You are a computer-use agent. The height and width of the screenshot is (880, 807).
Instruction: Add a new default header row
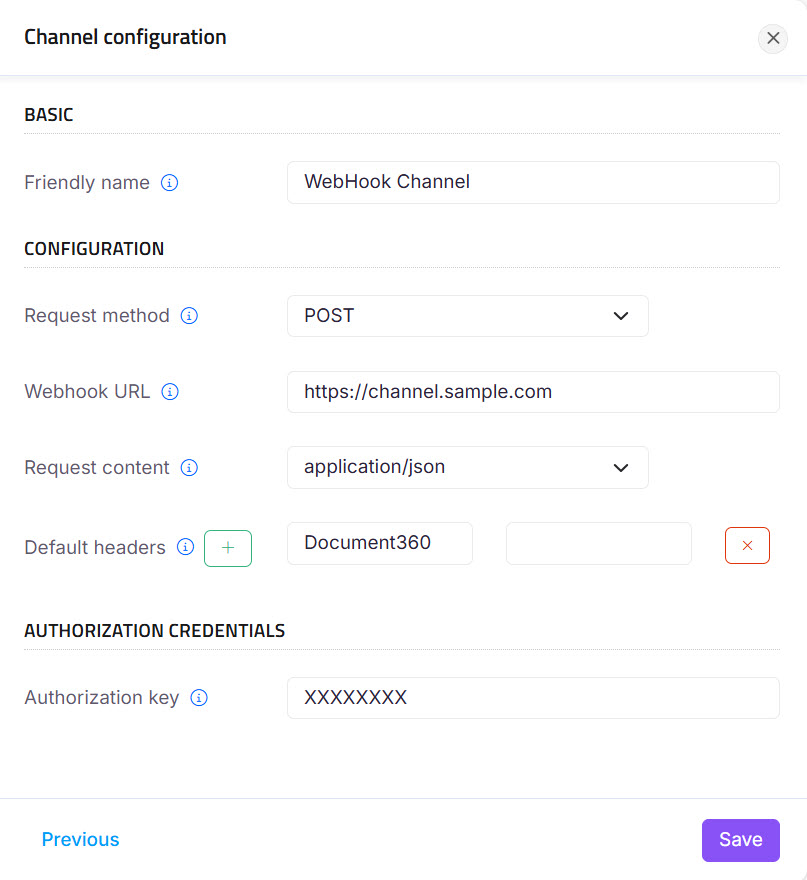click(x=228, y=548)
